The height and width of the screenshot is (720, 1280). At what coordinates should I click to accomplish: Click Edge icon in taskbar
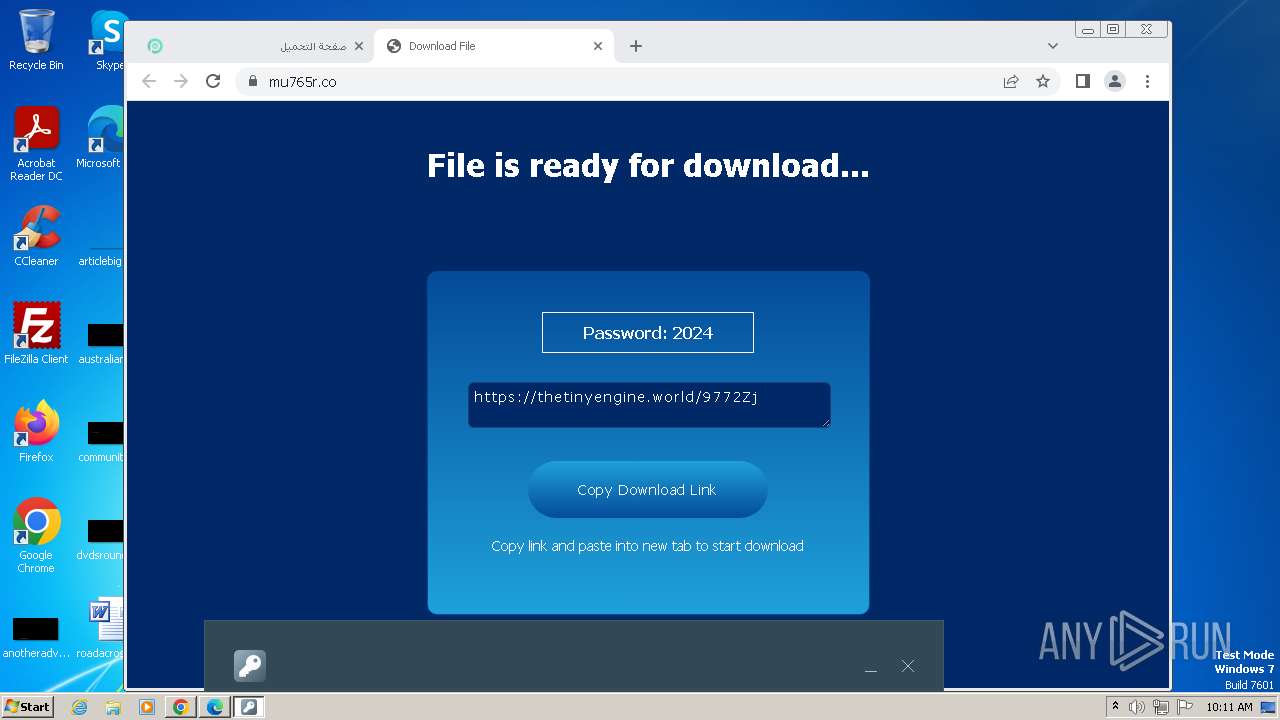pos(215,707)
